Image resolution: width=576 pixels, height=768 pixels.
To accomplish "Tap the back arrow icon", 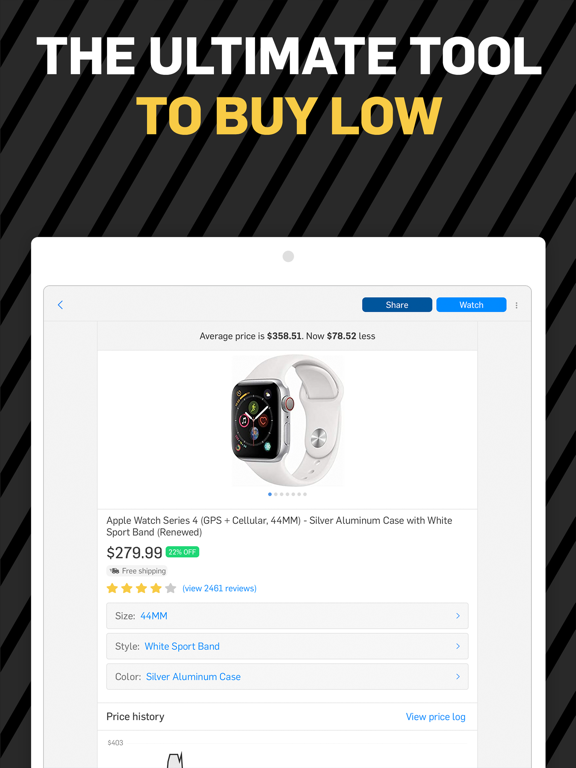I will [x=60, y=305].
